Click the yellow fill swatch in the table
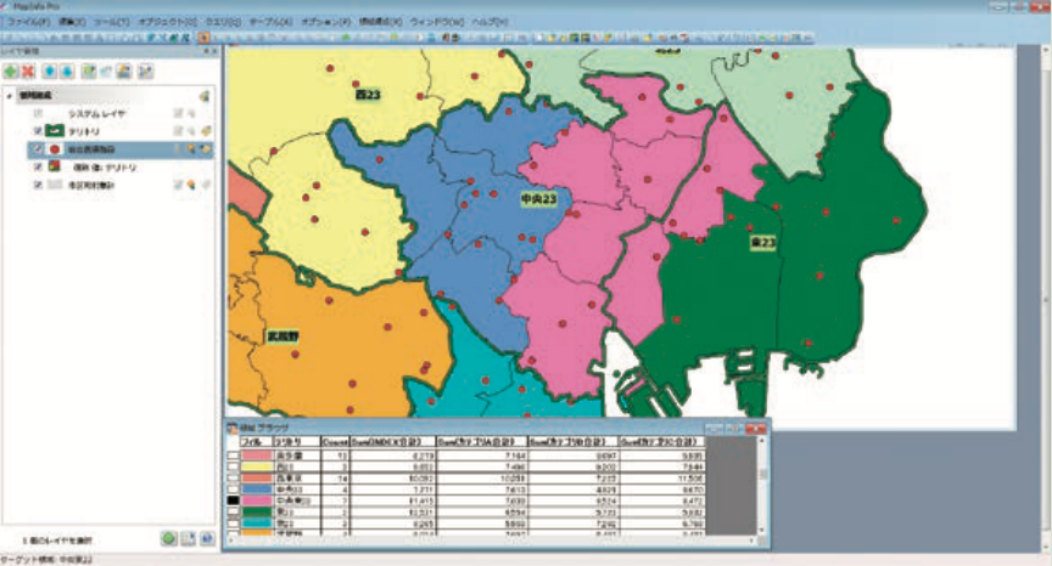This screenshot has width=1052, height=566. pyautogui.click(x=256, y=465)
